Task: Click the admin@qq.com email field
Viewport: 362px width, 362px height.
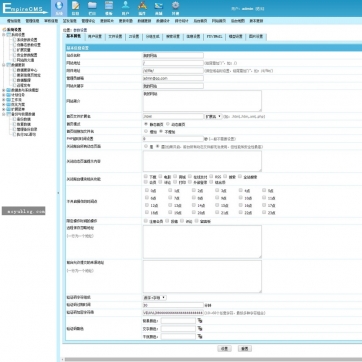Action: pos(173,78)
